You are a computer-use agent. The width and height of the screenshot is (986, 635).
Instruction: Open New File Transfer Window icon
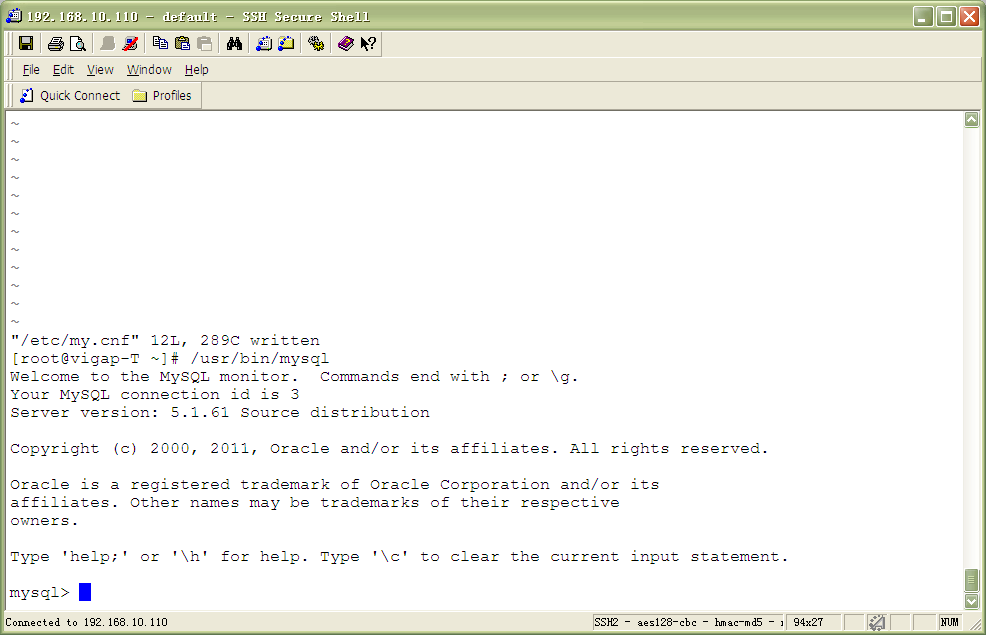[286, 43]
